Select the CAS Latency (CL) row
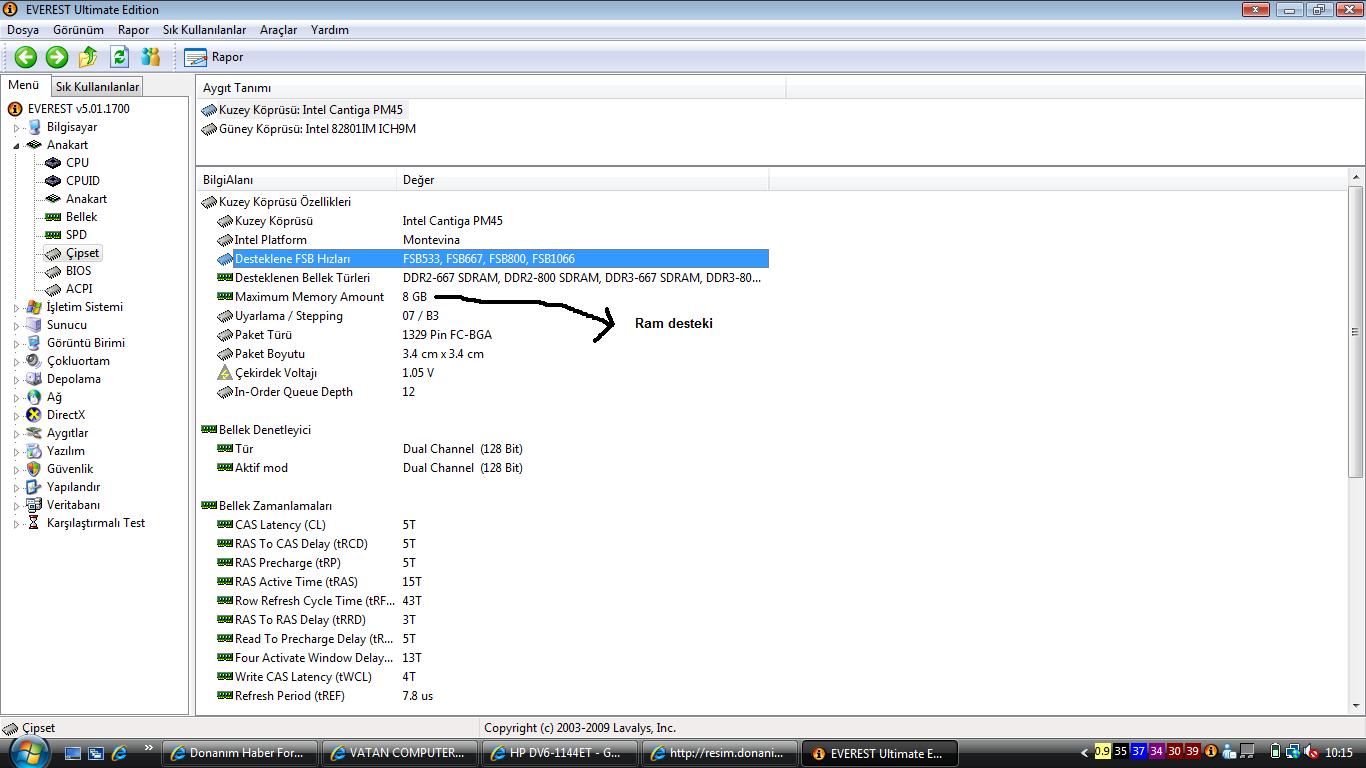This screenshot has height=768, width=1366. pyautogui.click(x=492, y=525)
